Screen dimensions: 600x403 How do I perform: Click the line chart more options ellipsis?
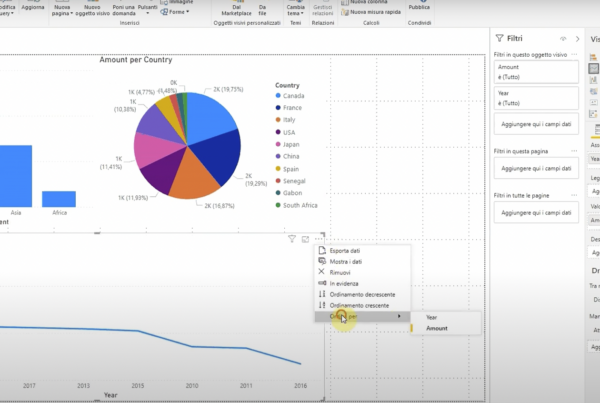point(318,239)
